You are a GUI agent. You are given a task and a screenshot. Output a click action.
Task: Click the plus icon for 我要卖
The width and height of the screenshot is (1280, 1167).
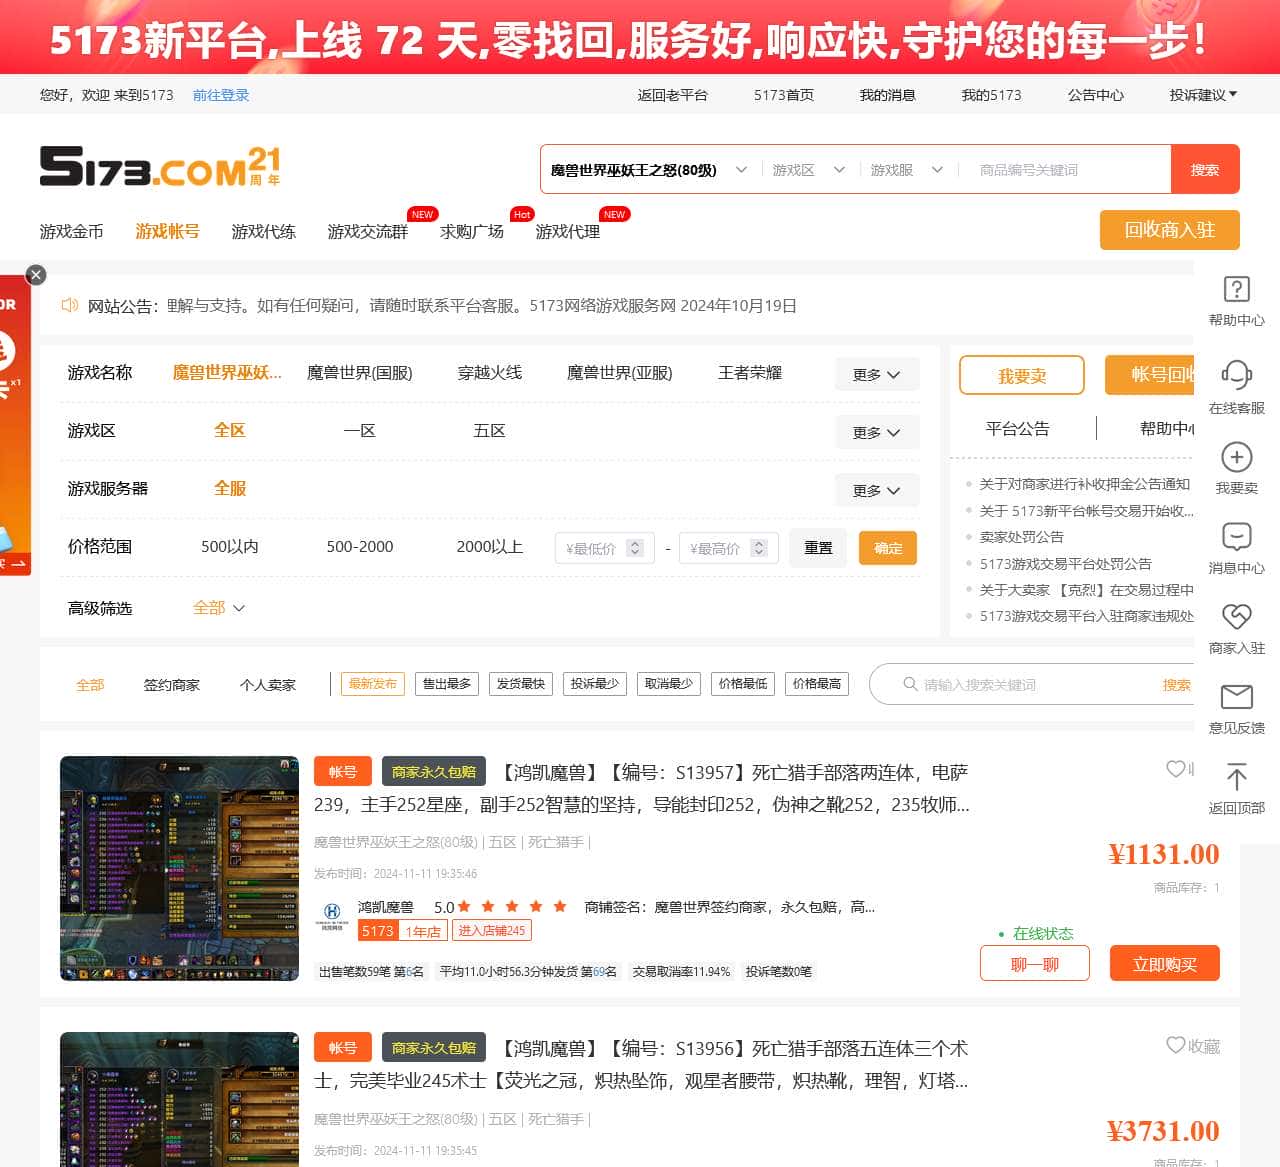(x=1237, y=457)
